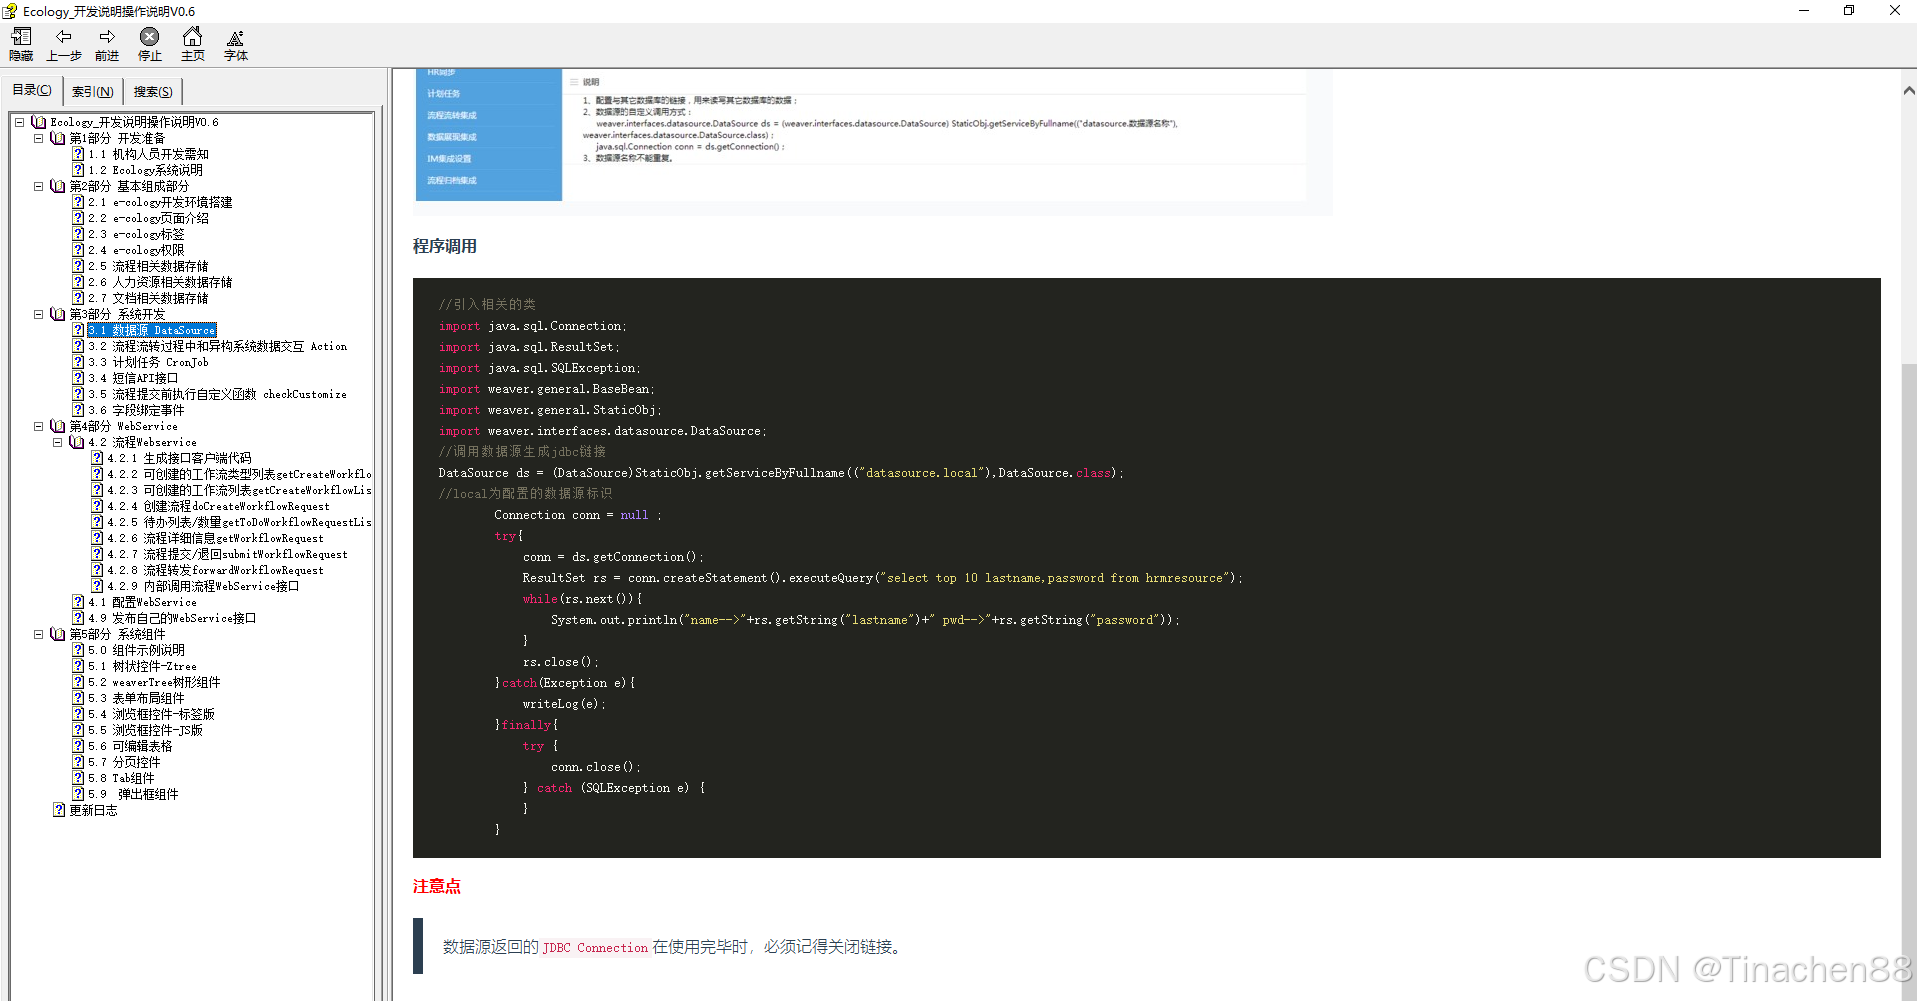Collapse the 第1部分 开发准备 tree node
Screen dimensions: 1917x1001
(x=39, y=138)
